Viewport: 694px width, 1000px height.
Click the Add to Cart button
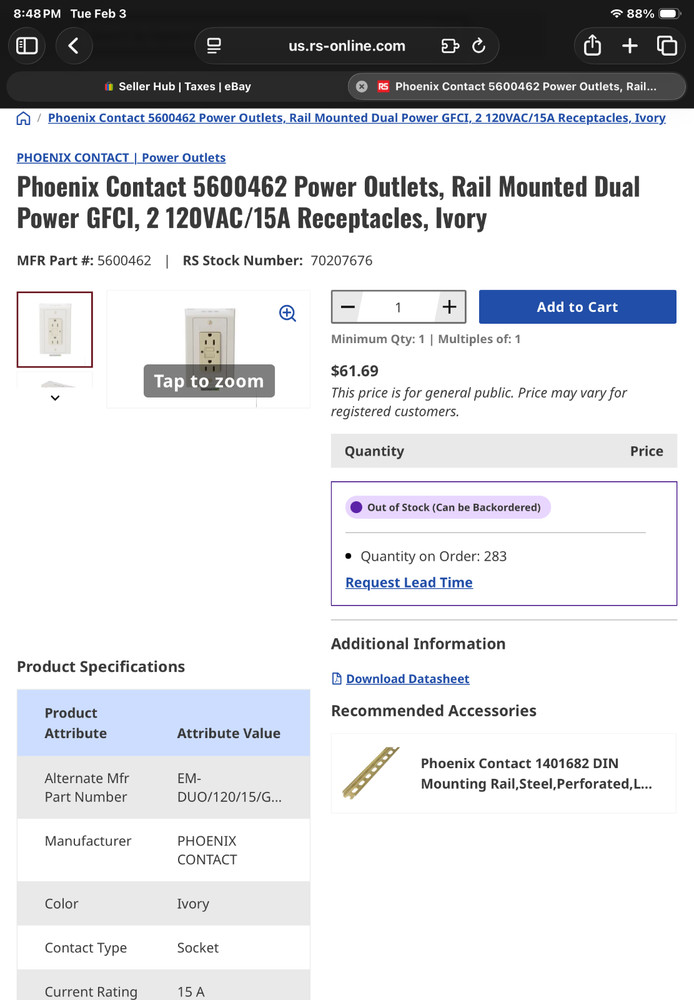(578, 306)
